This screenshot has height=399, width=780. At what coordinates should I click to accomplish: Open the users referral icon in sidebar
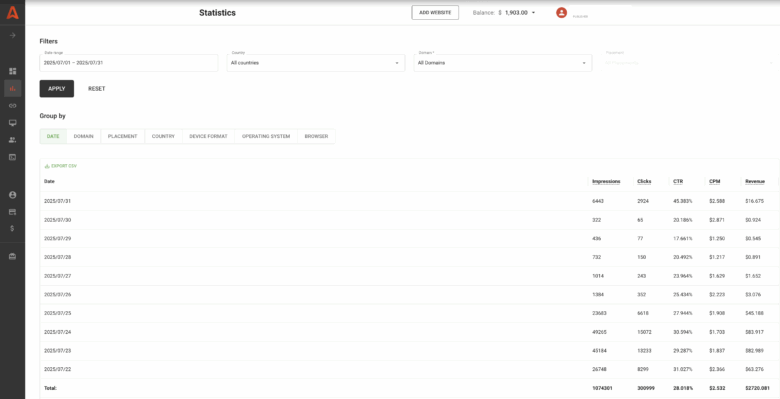tap(12, 140)
